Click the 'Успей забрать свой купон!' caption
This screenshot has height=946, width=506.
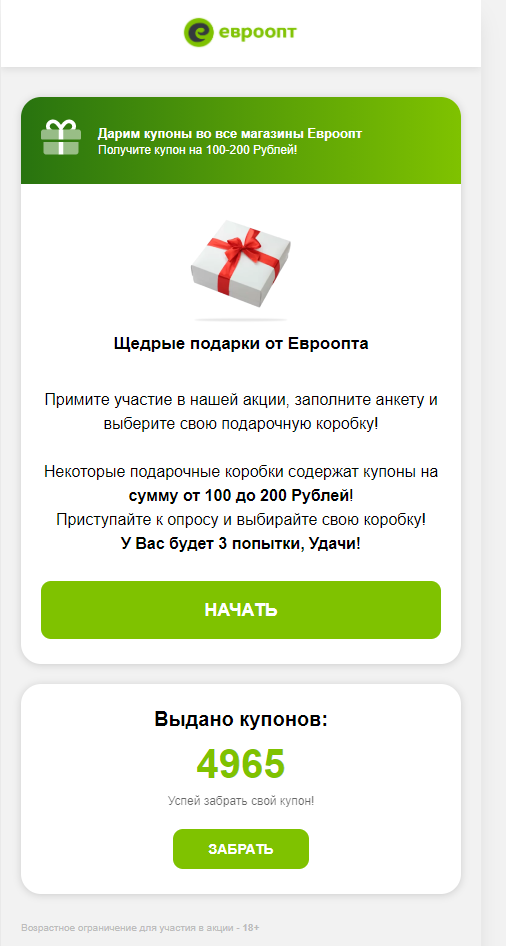pyautogui.click(x=241, y=801)
